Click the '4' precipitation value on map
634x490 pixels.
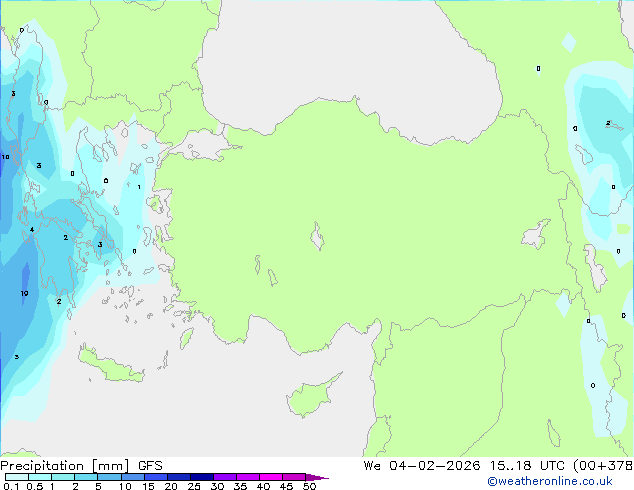[32, 230]
